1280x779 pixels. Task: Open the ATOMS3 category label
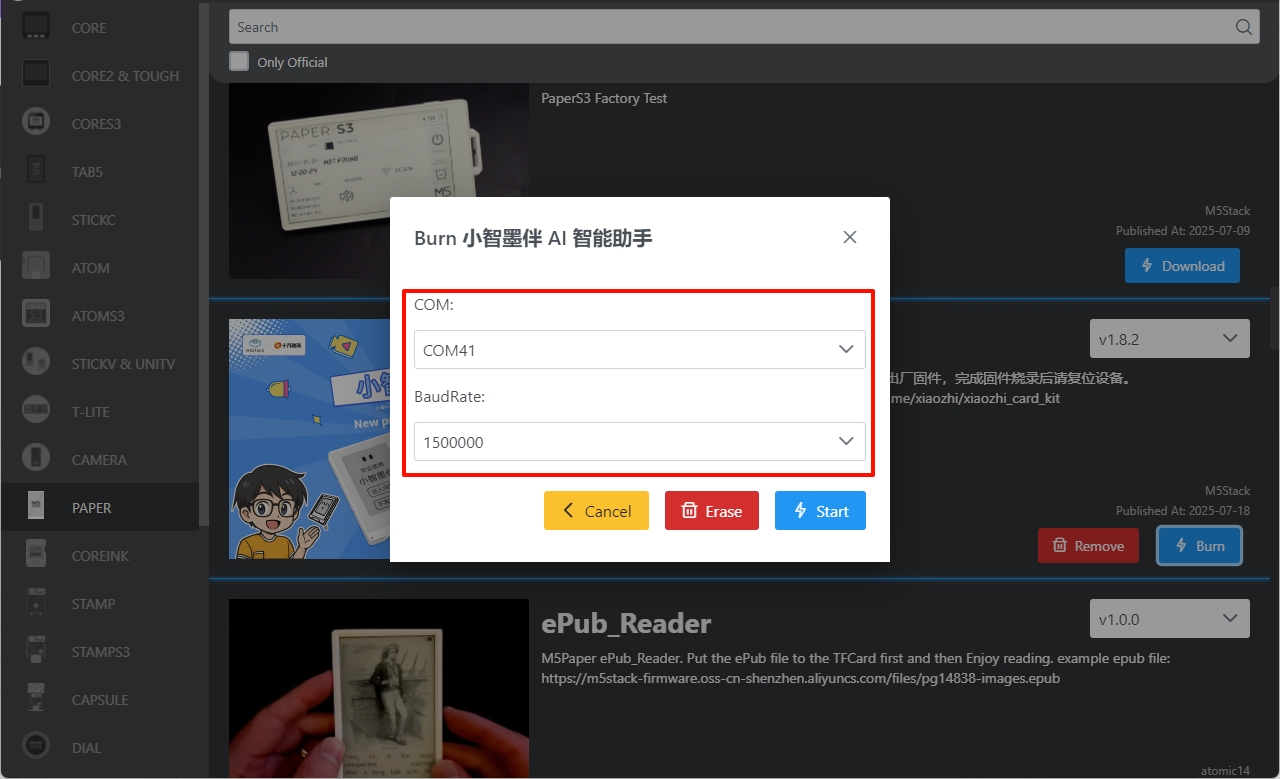pyautogui.click(x=98, y=316)
